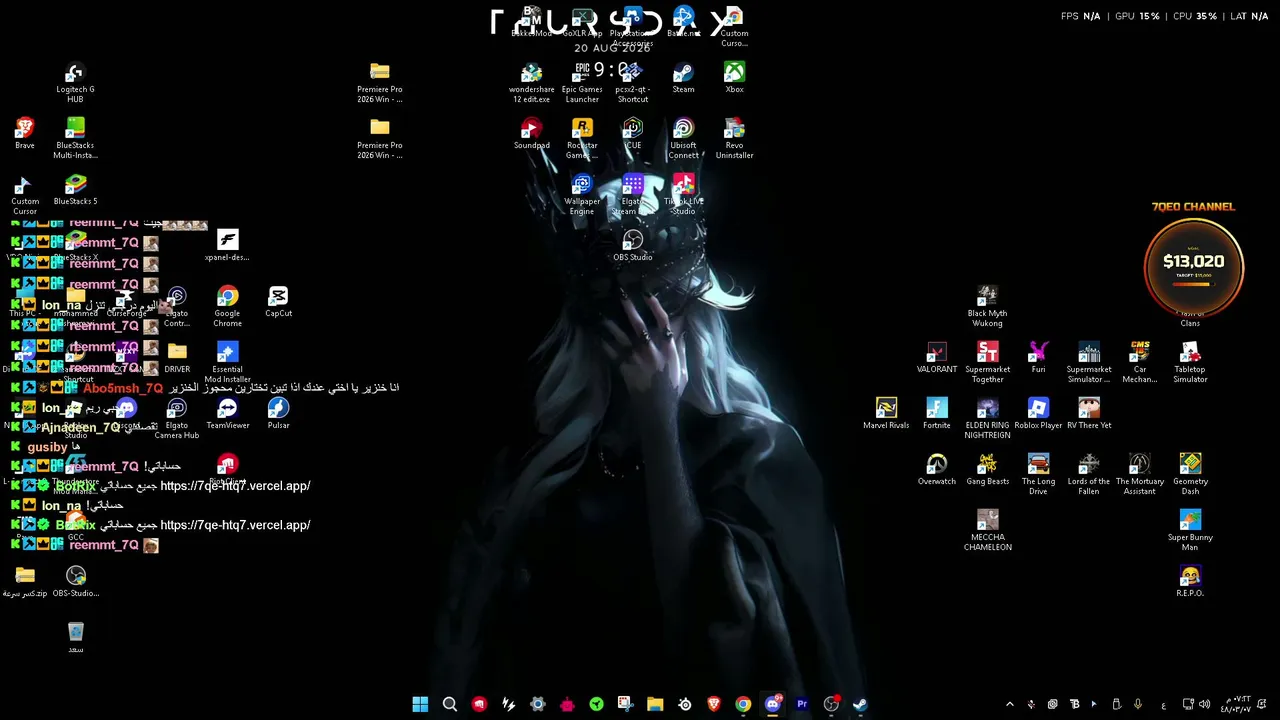This screenshot has width=1280, height=720.
Task: Open the Furi game shortcut
Action: tap(1038, 357)
